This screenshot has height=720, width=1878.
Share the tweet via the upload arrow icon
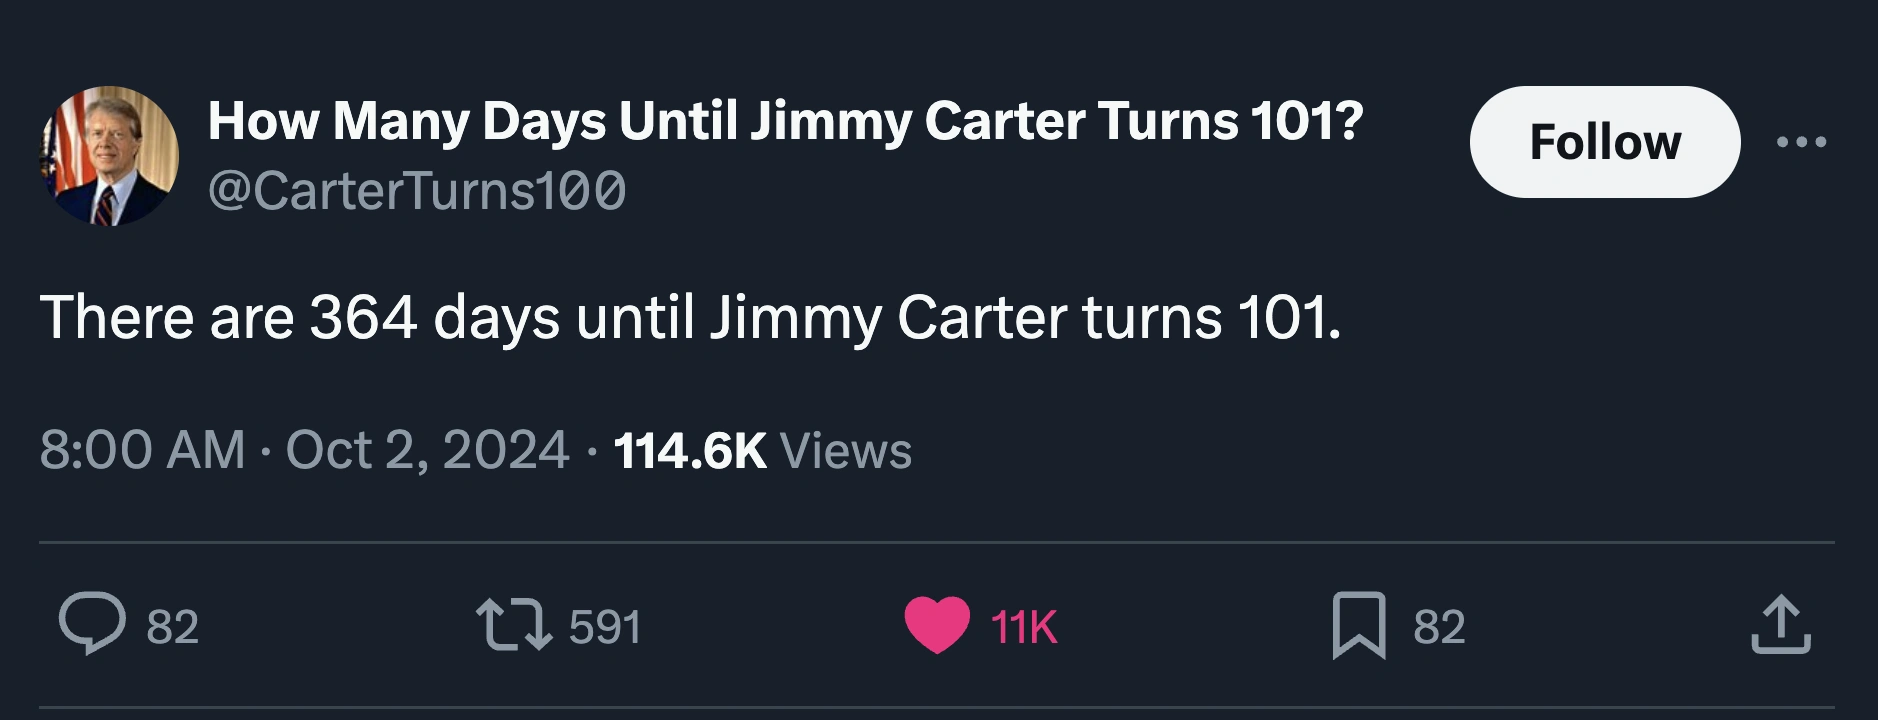point(1780,625)
